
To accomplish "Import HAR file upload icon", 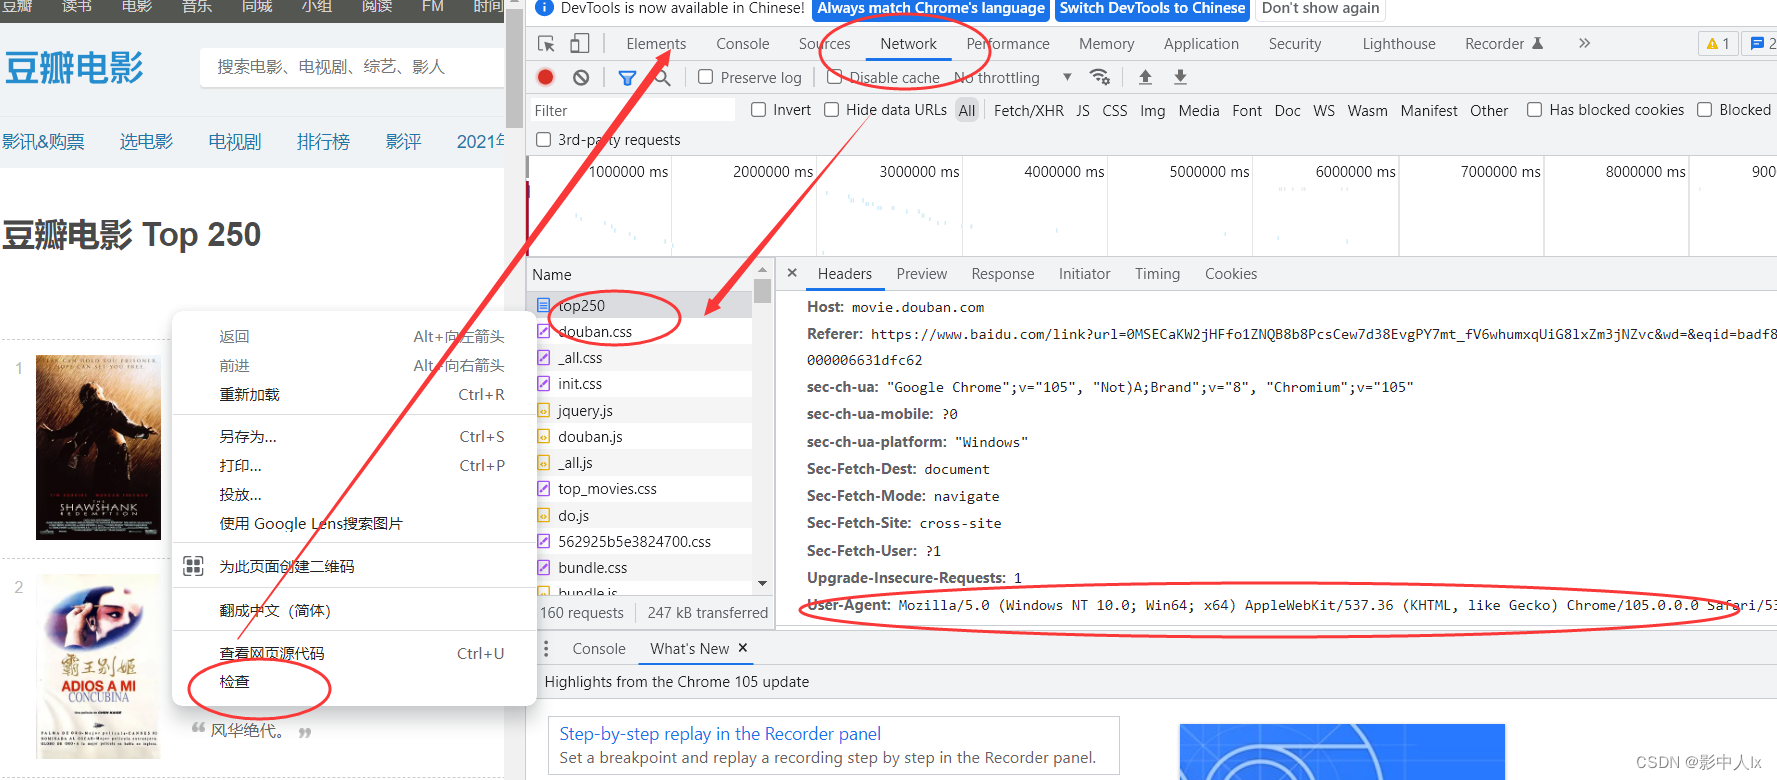I will point(1146,77).
